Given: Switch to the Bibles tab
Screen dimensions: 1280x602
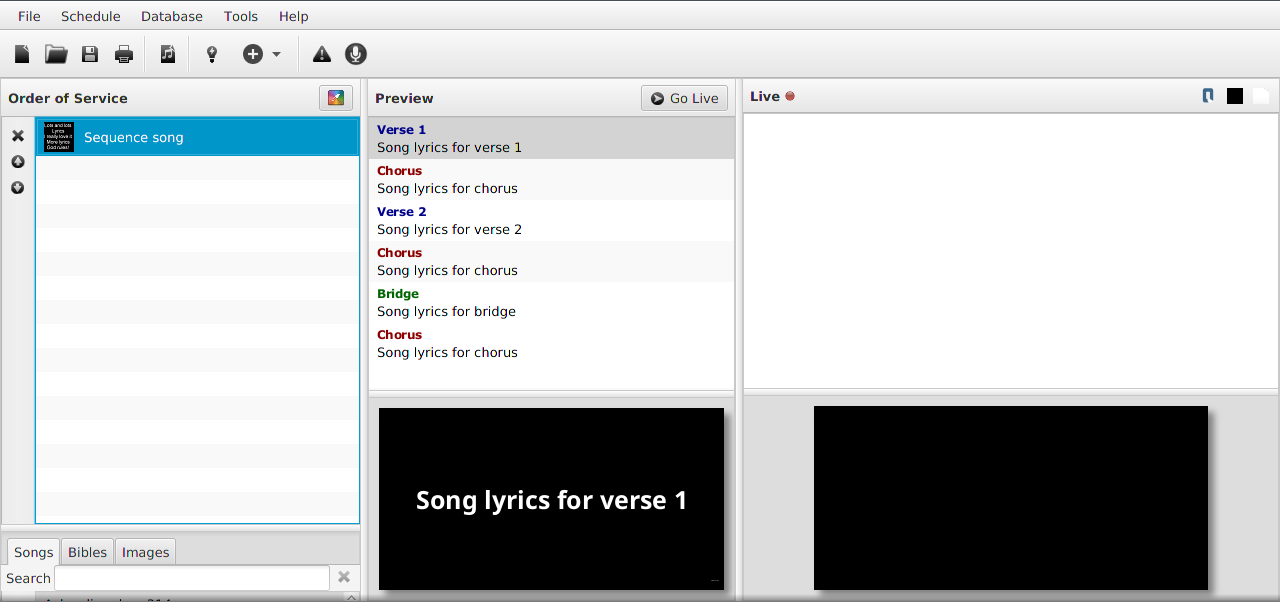Looking at the screenshot, I should click(x=87, y=552).
